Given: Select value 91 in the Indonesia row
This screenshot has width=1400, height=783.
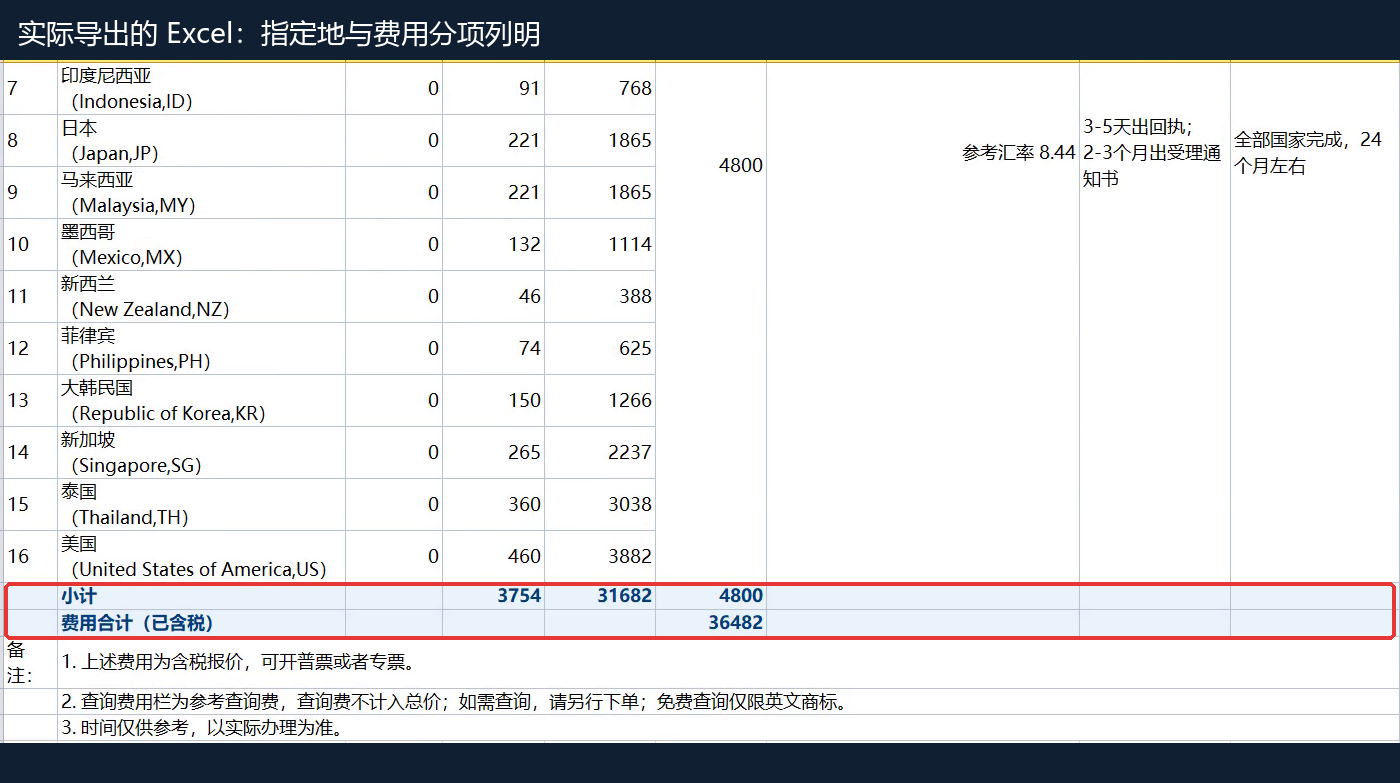Looking at the screenshot, I should pos(494,88).
